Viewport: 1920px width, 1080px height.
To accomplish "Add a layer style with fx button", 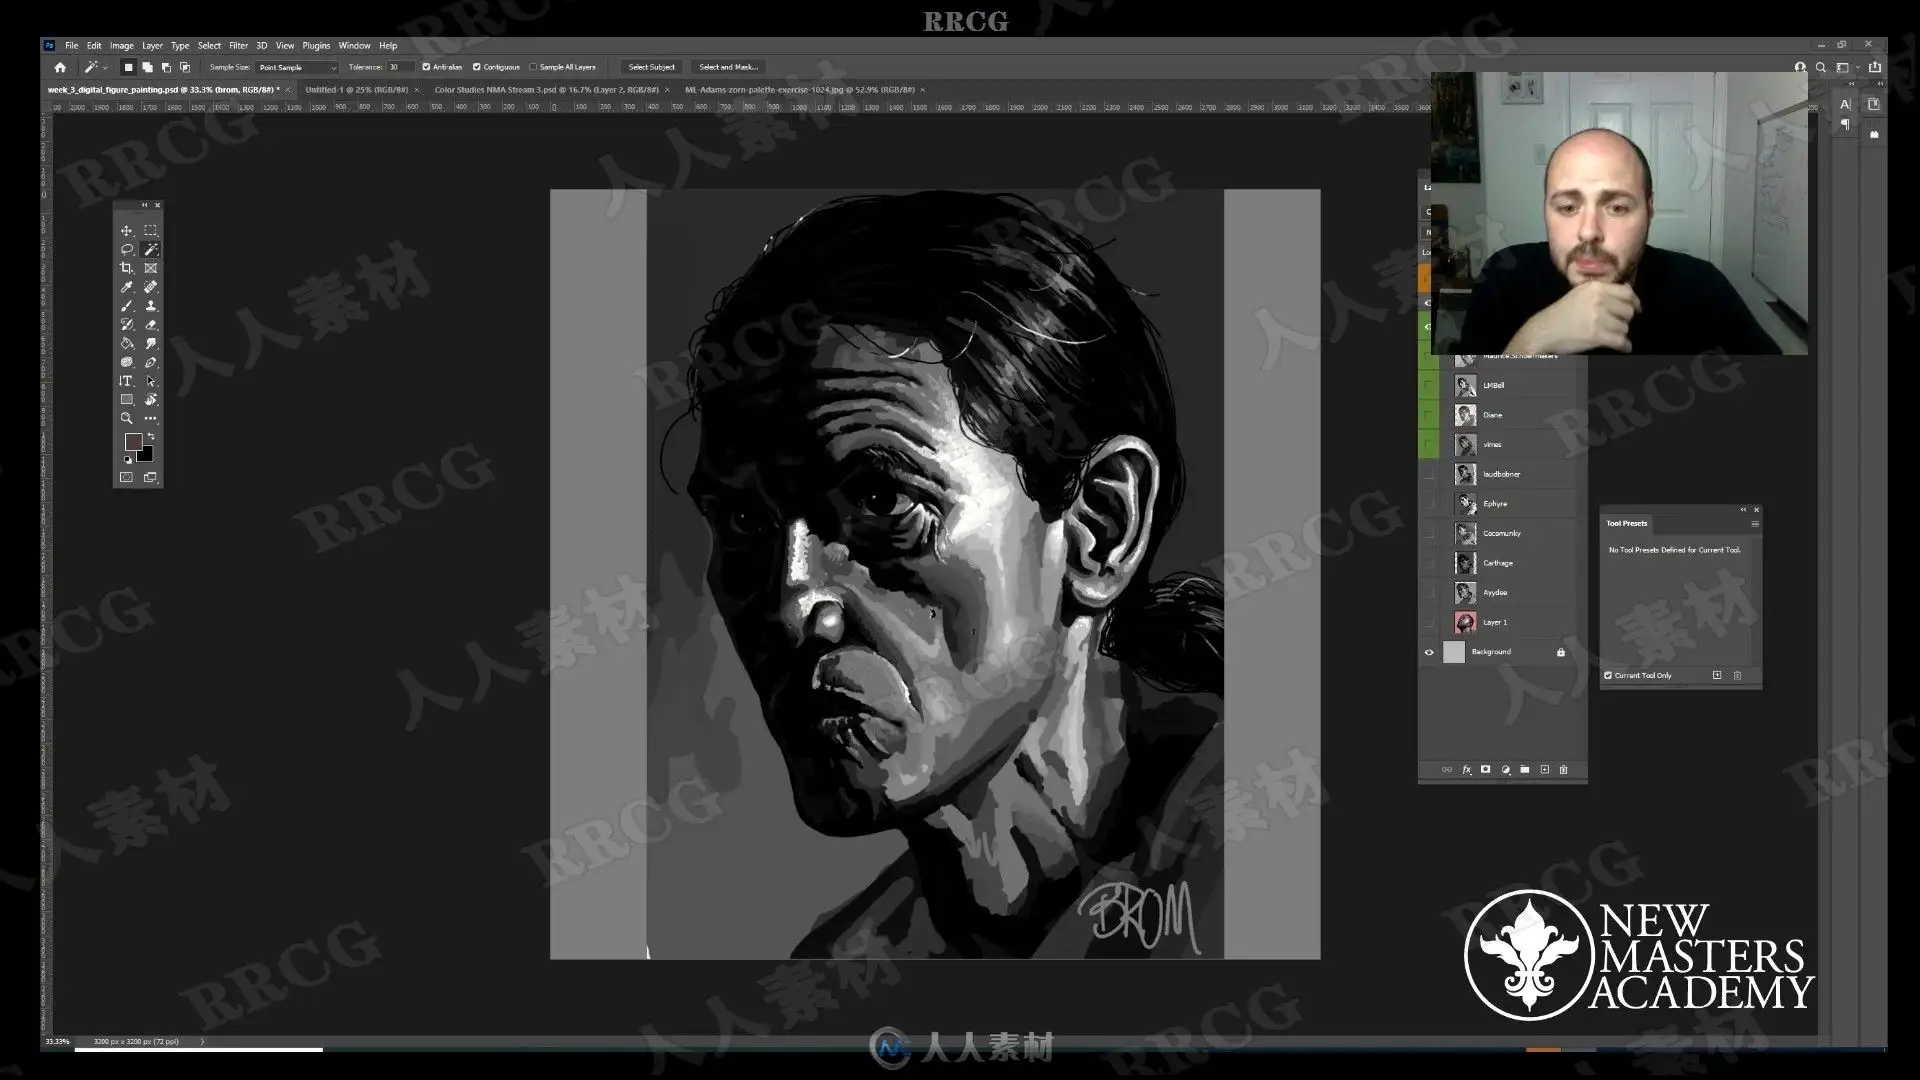I will 1467,770.
